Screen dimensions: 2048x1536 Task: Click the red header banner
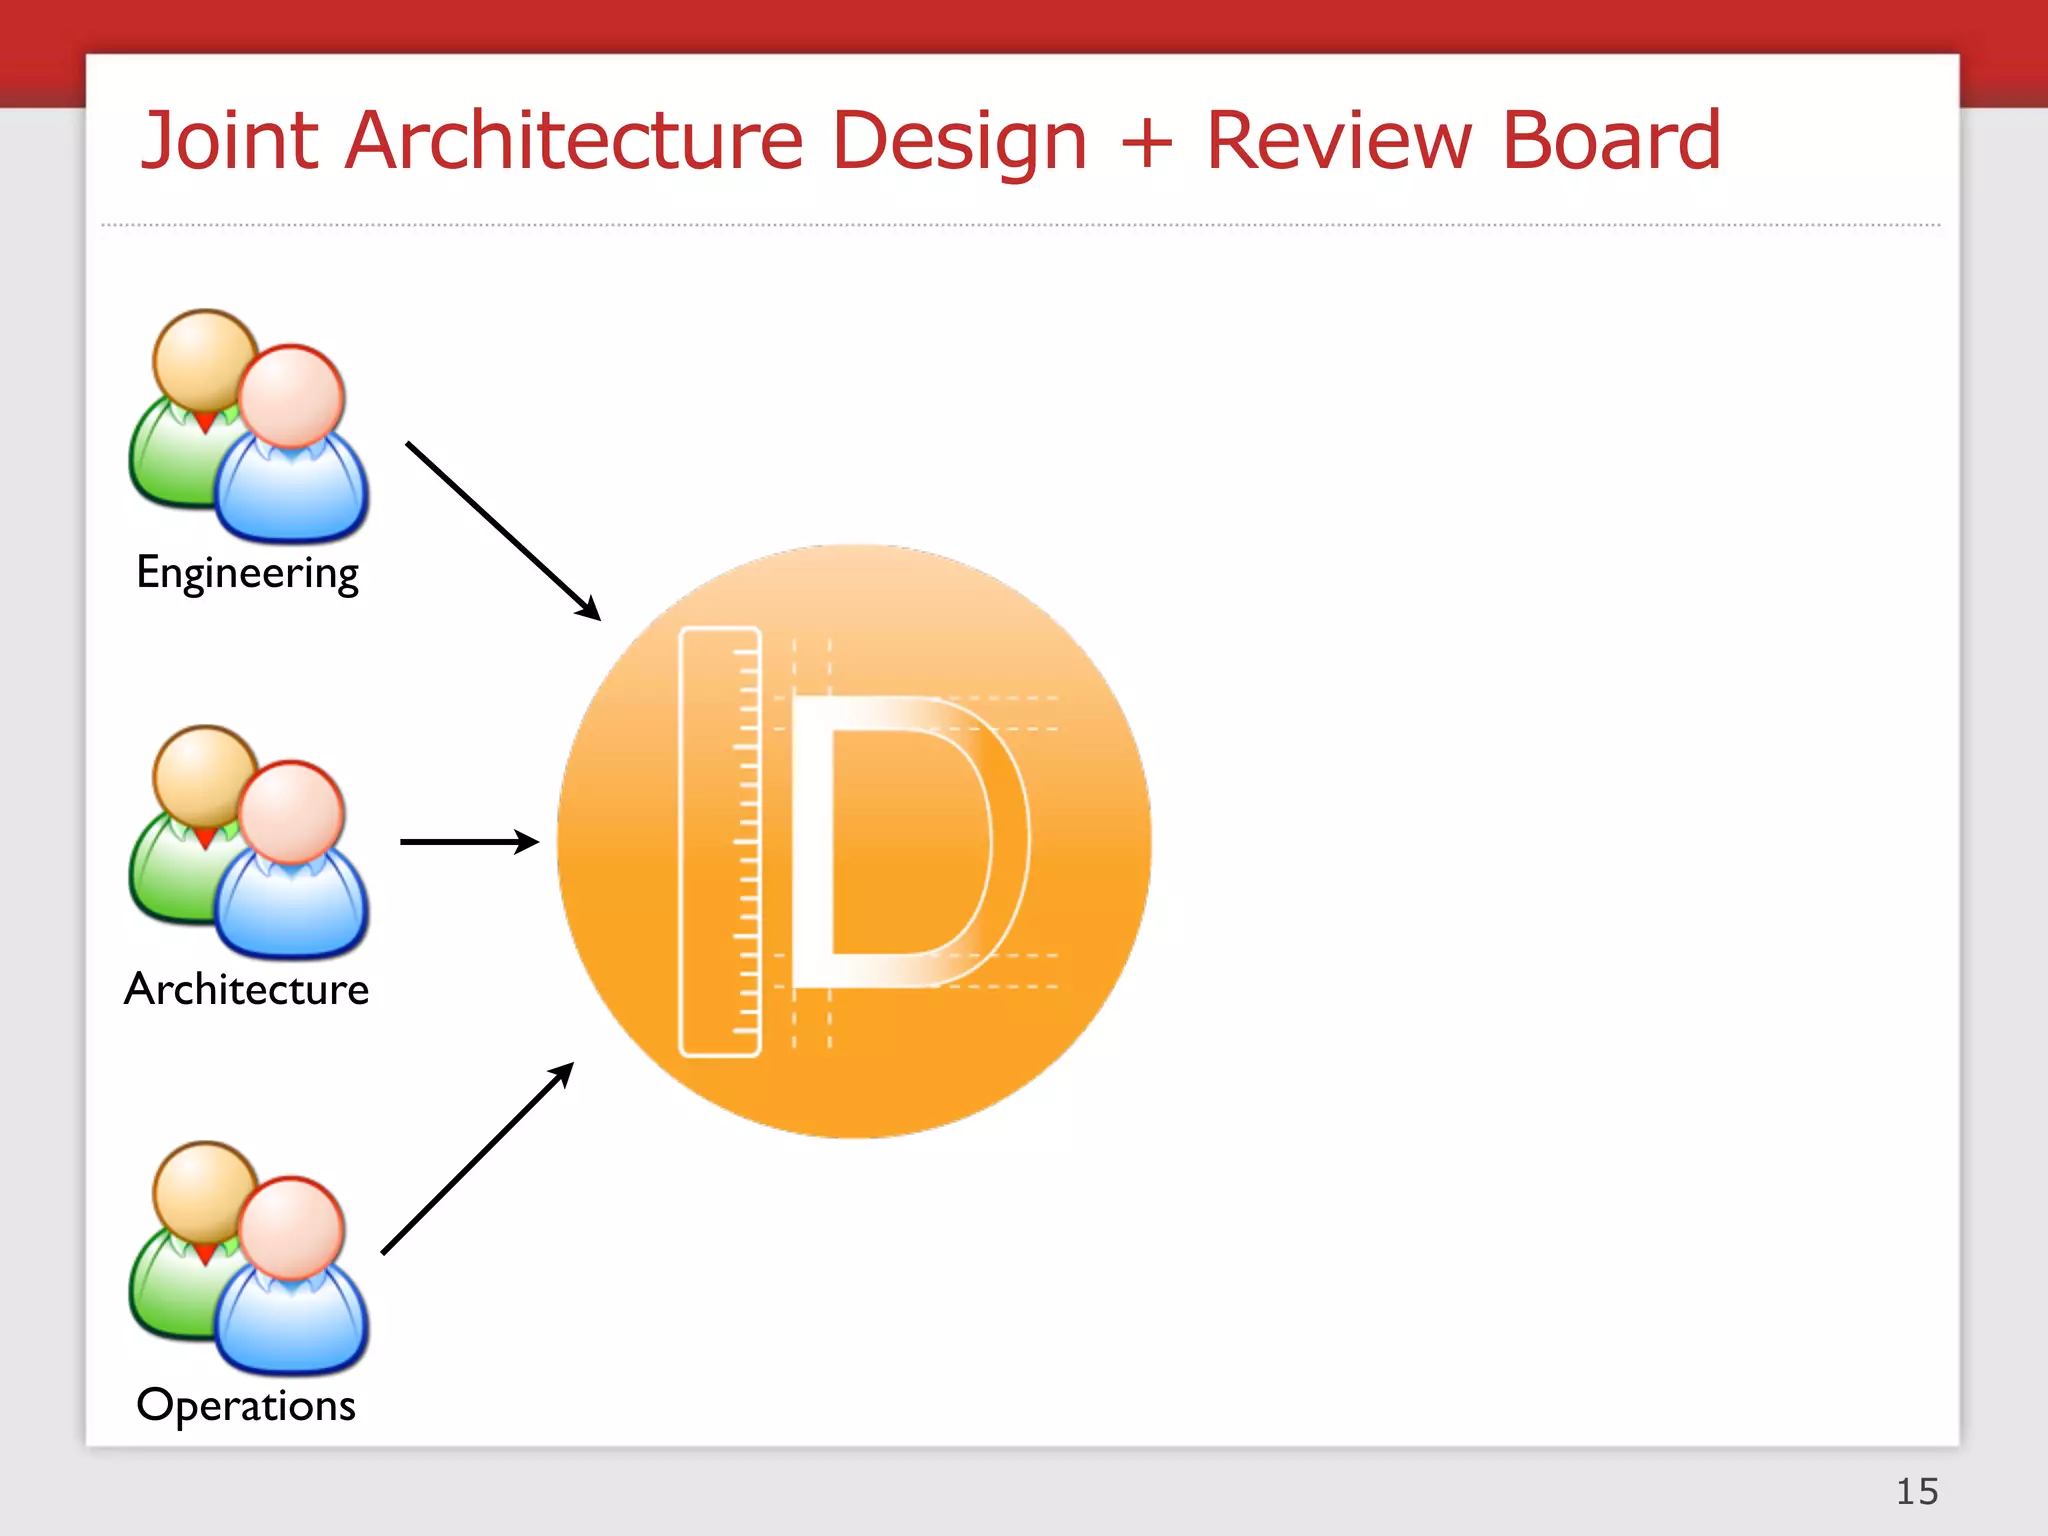[x=1024, y=25]
